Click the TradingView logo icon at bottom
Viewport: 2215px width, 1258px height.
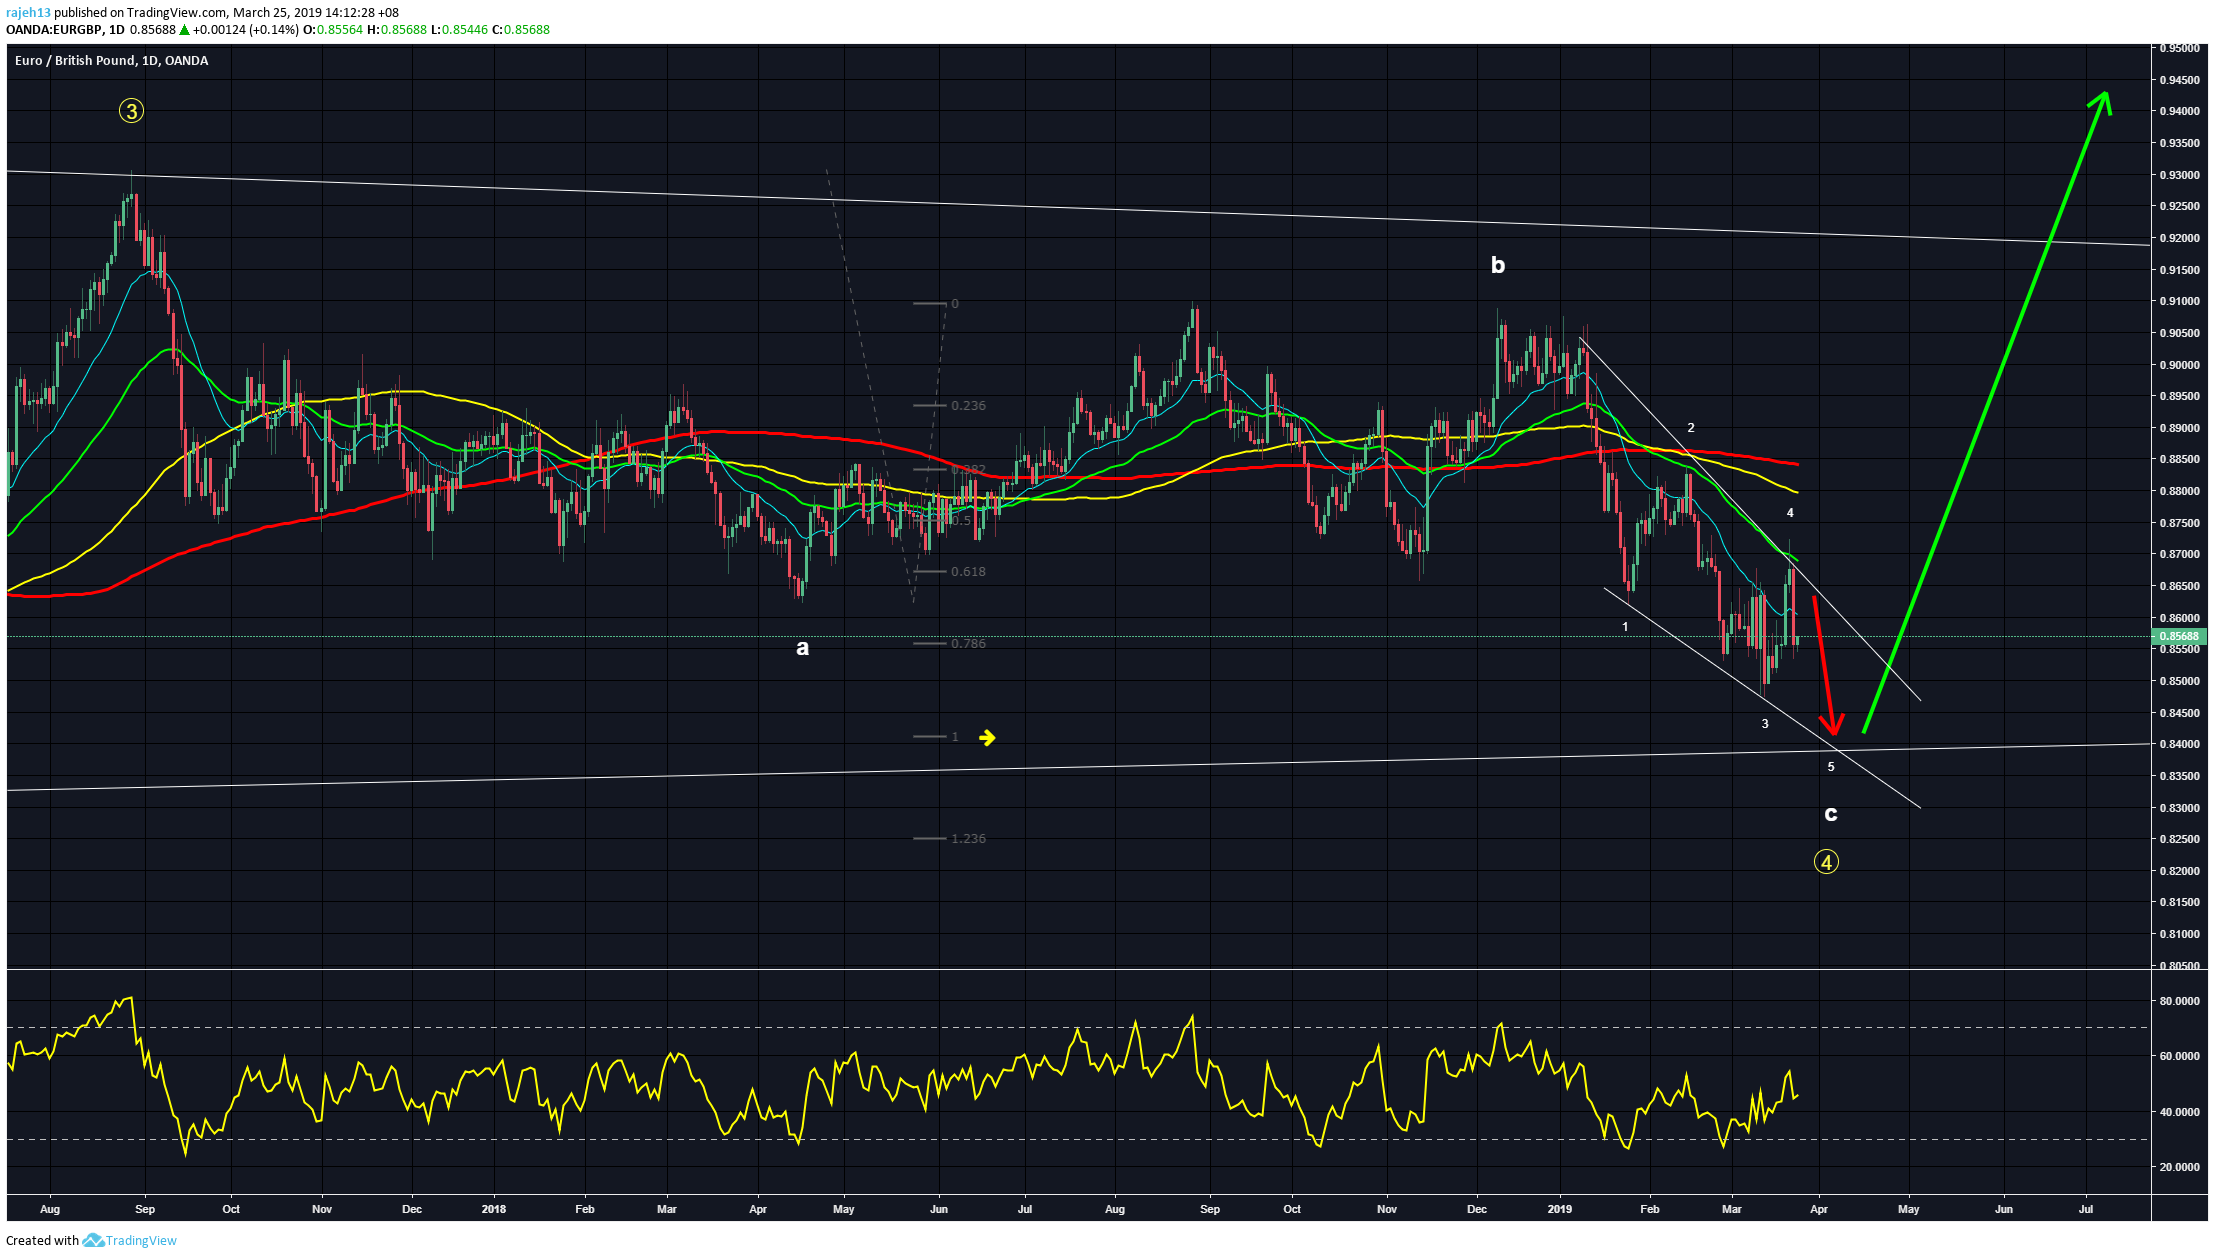click(93, 1240)
